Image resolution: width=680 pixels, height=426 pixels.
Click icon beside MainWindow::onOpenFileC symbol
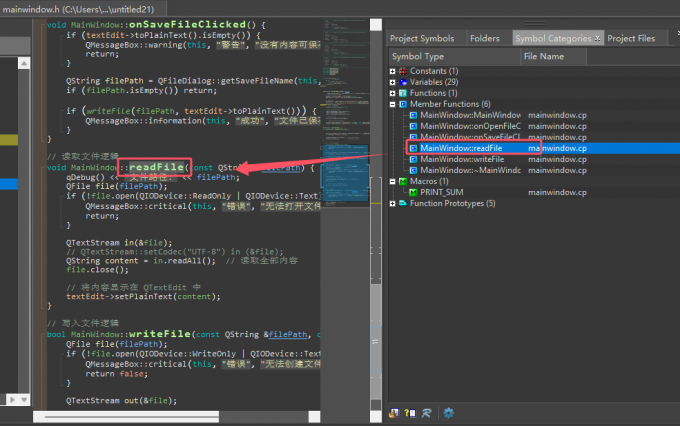pyautogui.click(x=413, y=126)
